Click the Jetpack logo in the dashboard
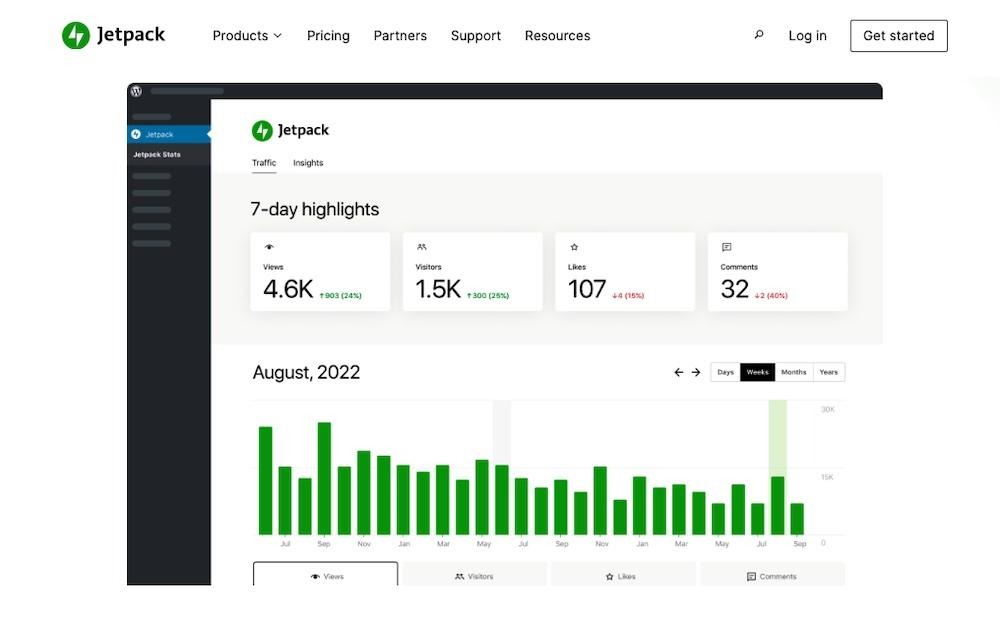 [290, 130]
